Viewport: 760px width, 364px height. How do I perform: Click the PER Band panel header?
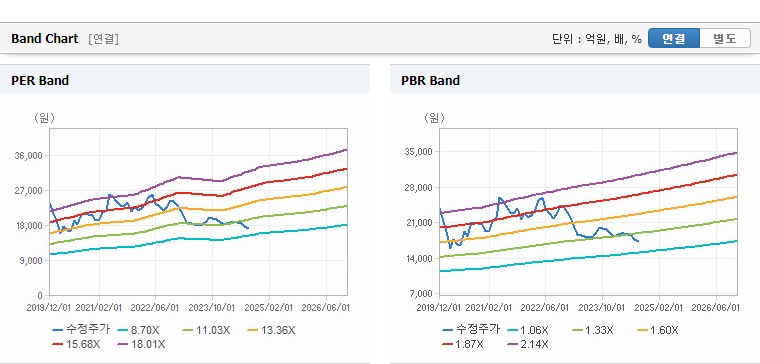coord(185,80)
